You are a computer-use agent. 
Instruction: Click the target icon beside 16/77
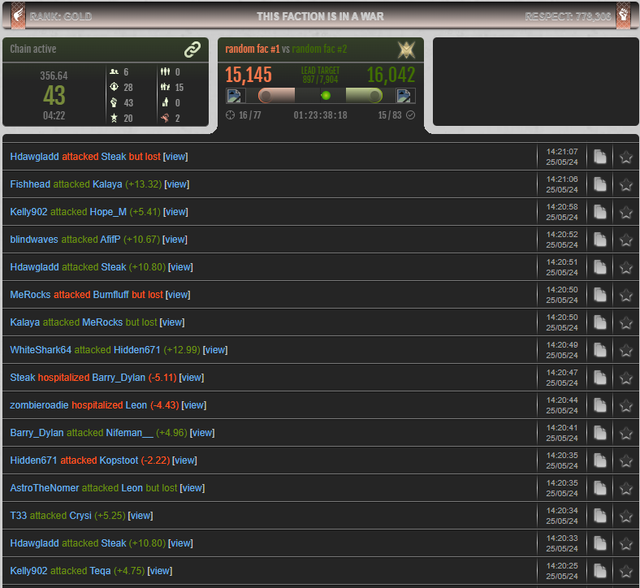230,115
